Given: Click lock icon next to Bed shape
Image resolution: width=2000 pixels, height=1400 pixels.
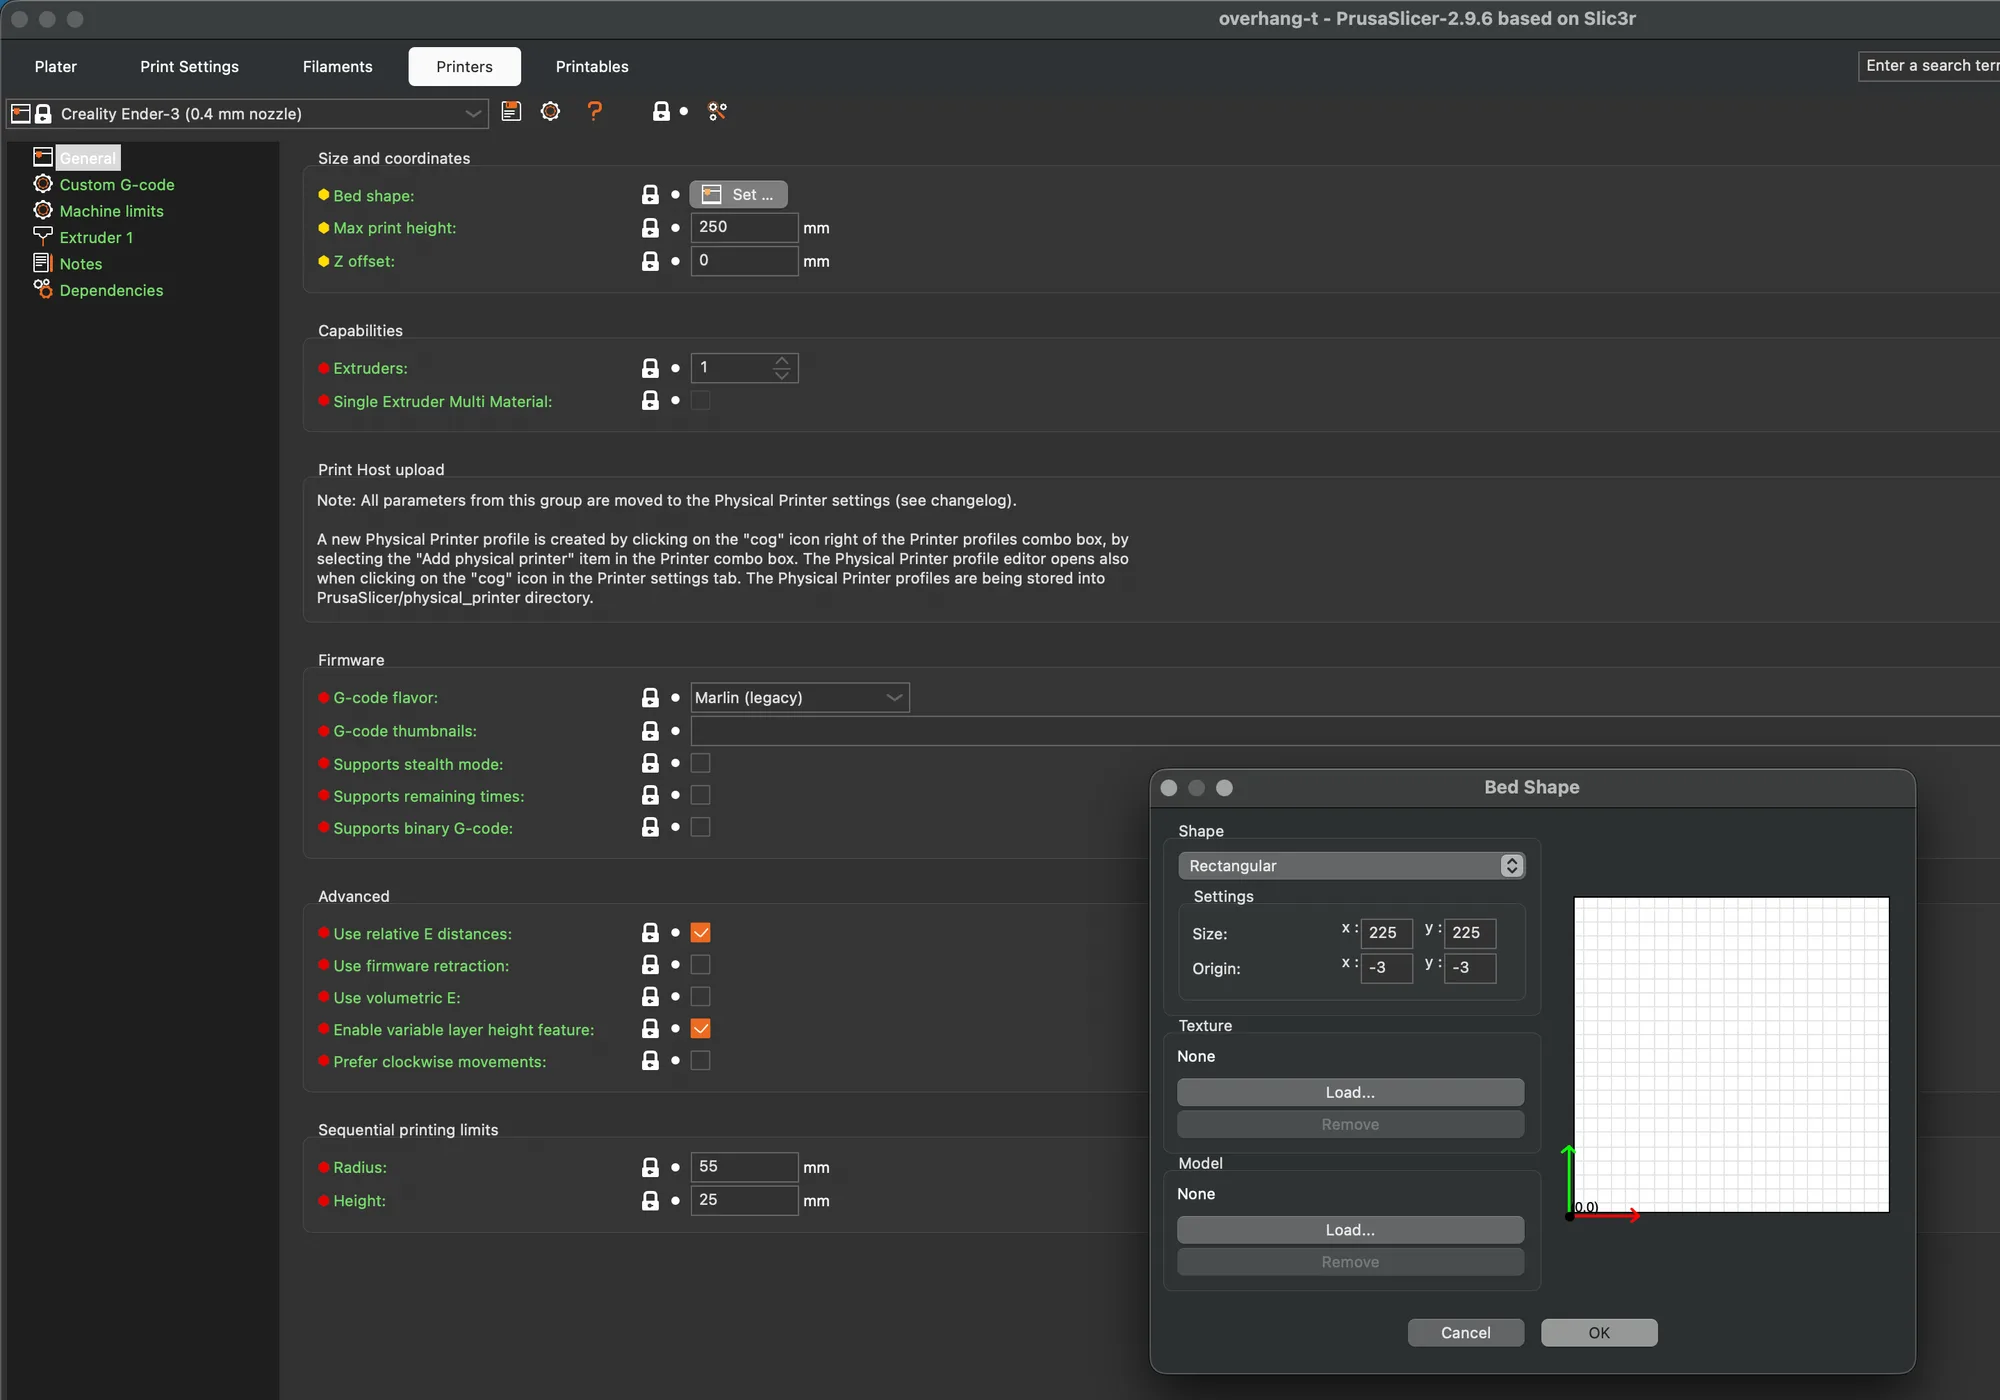Looking at the screenshot, I should [650, 195].
